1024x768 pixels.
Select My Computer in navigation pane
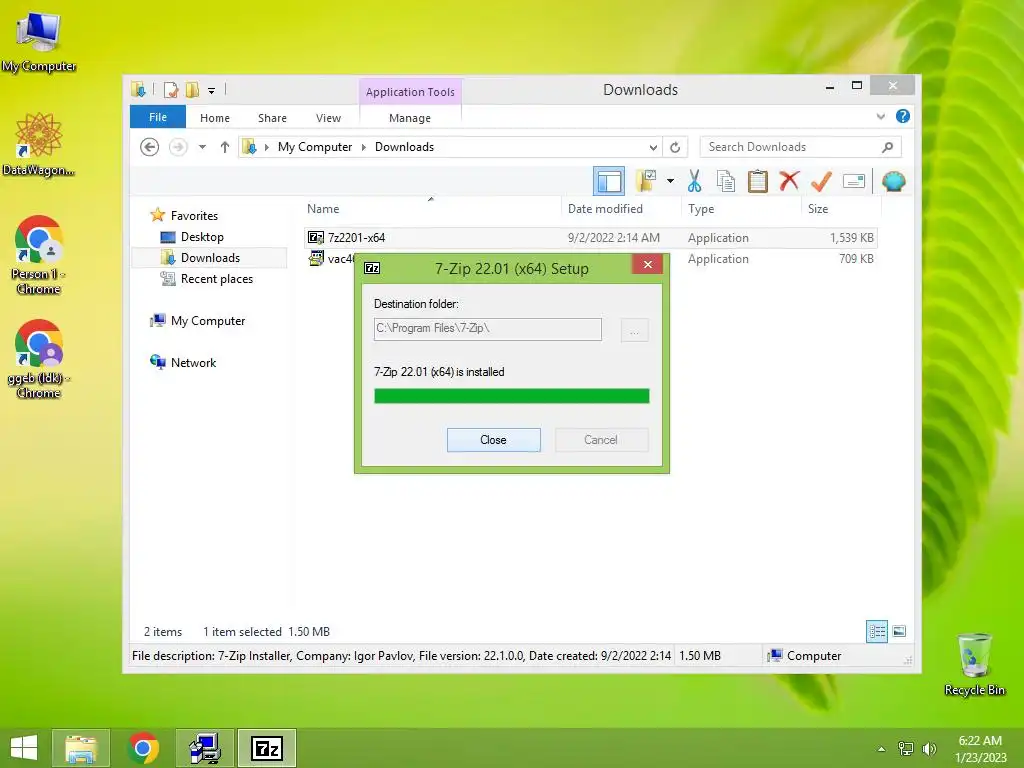pos(208,321)
